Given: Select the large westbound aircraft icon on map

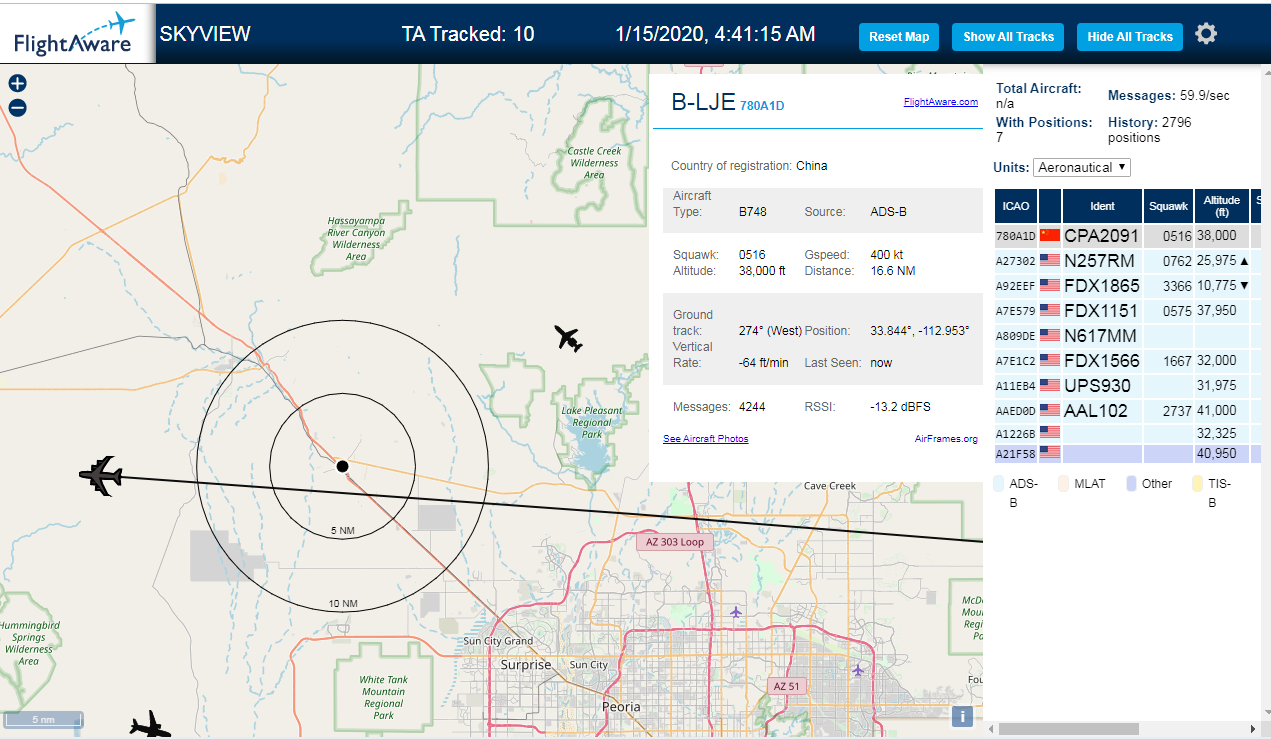Looking at the screenshot, I should 101,475.
